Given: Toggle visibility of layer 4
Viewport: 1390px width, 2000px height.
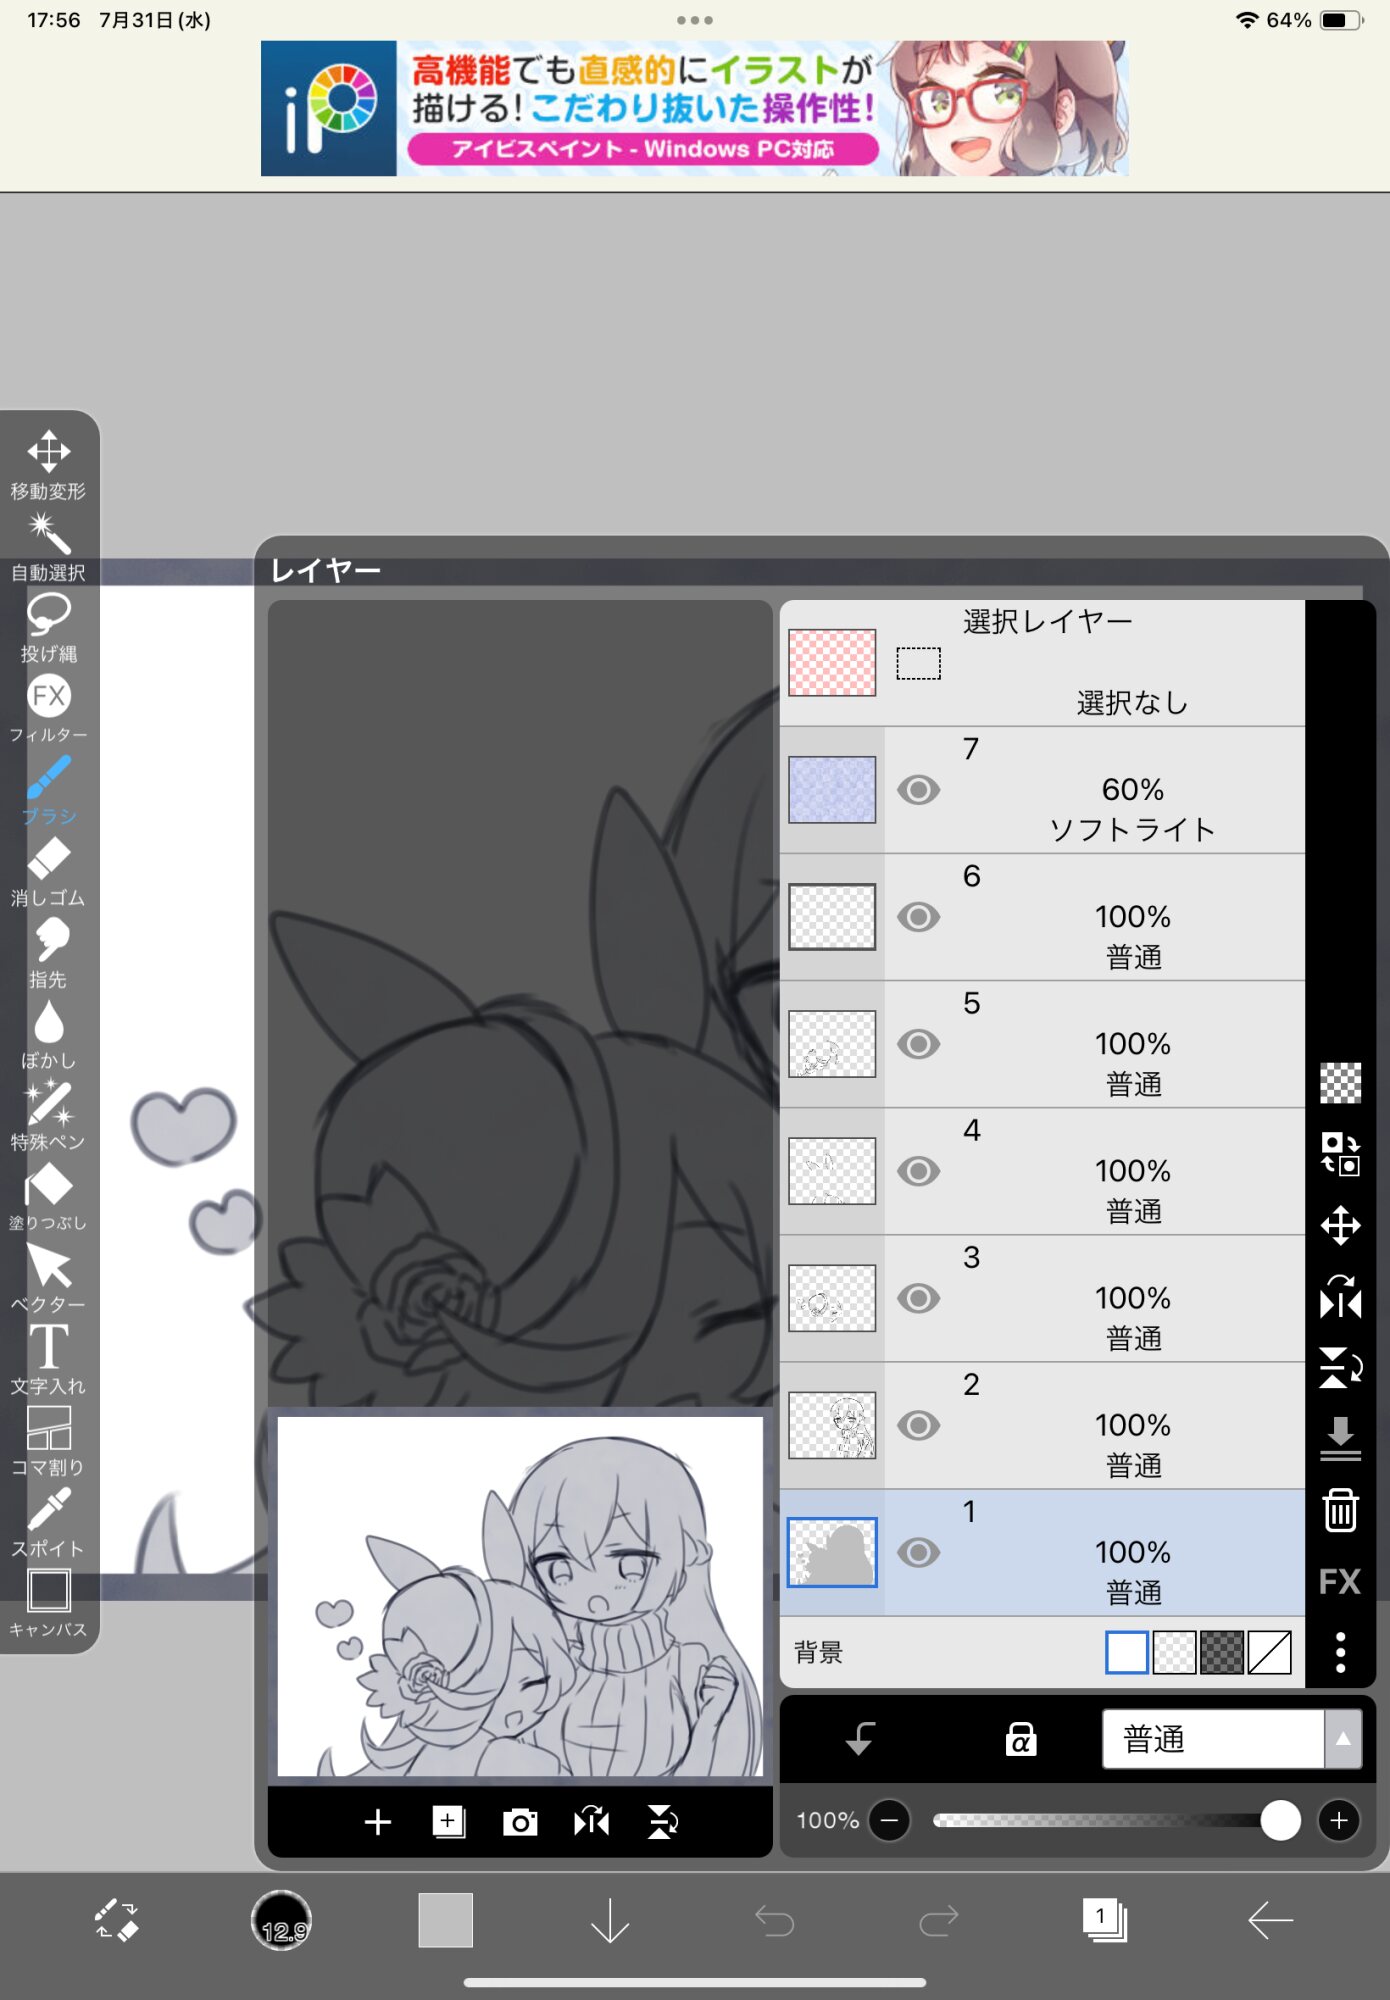Looking at the screenshot, I should (x=918, y=1171).
